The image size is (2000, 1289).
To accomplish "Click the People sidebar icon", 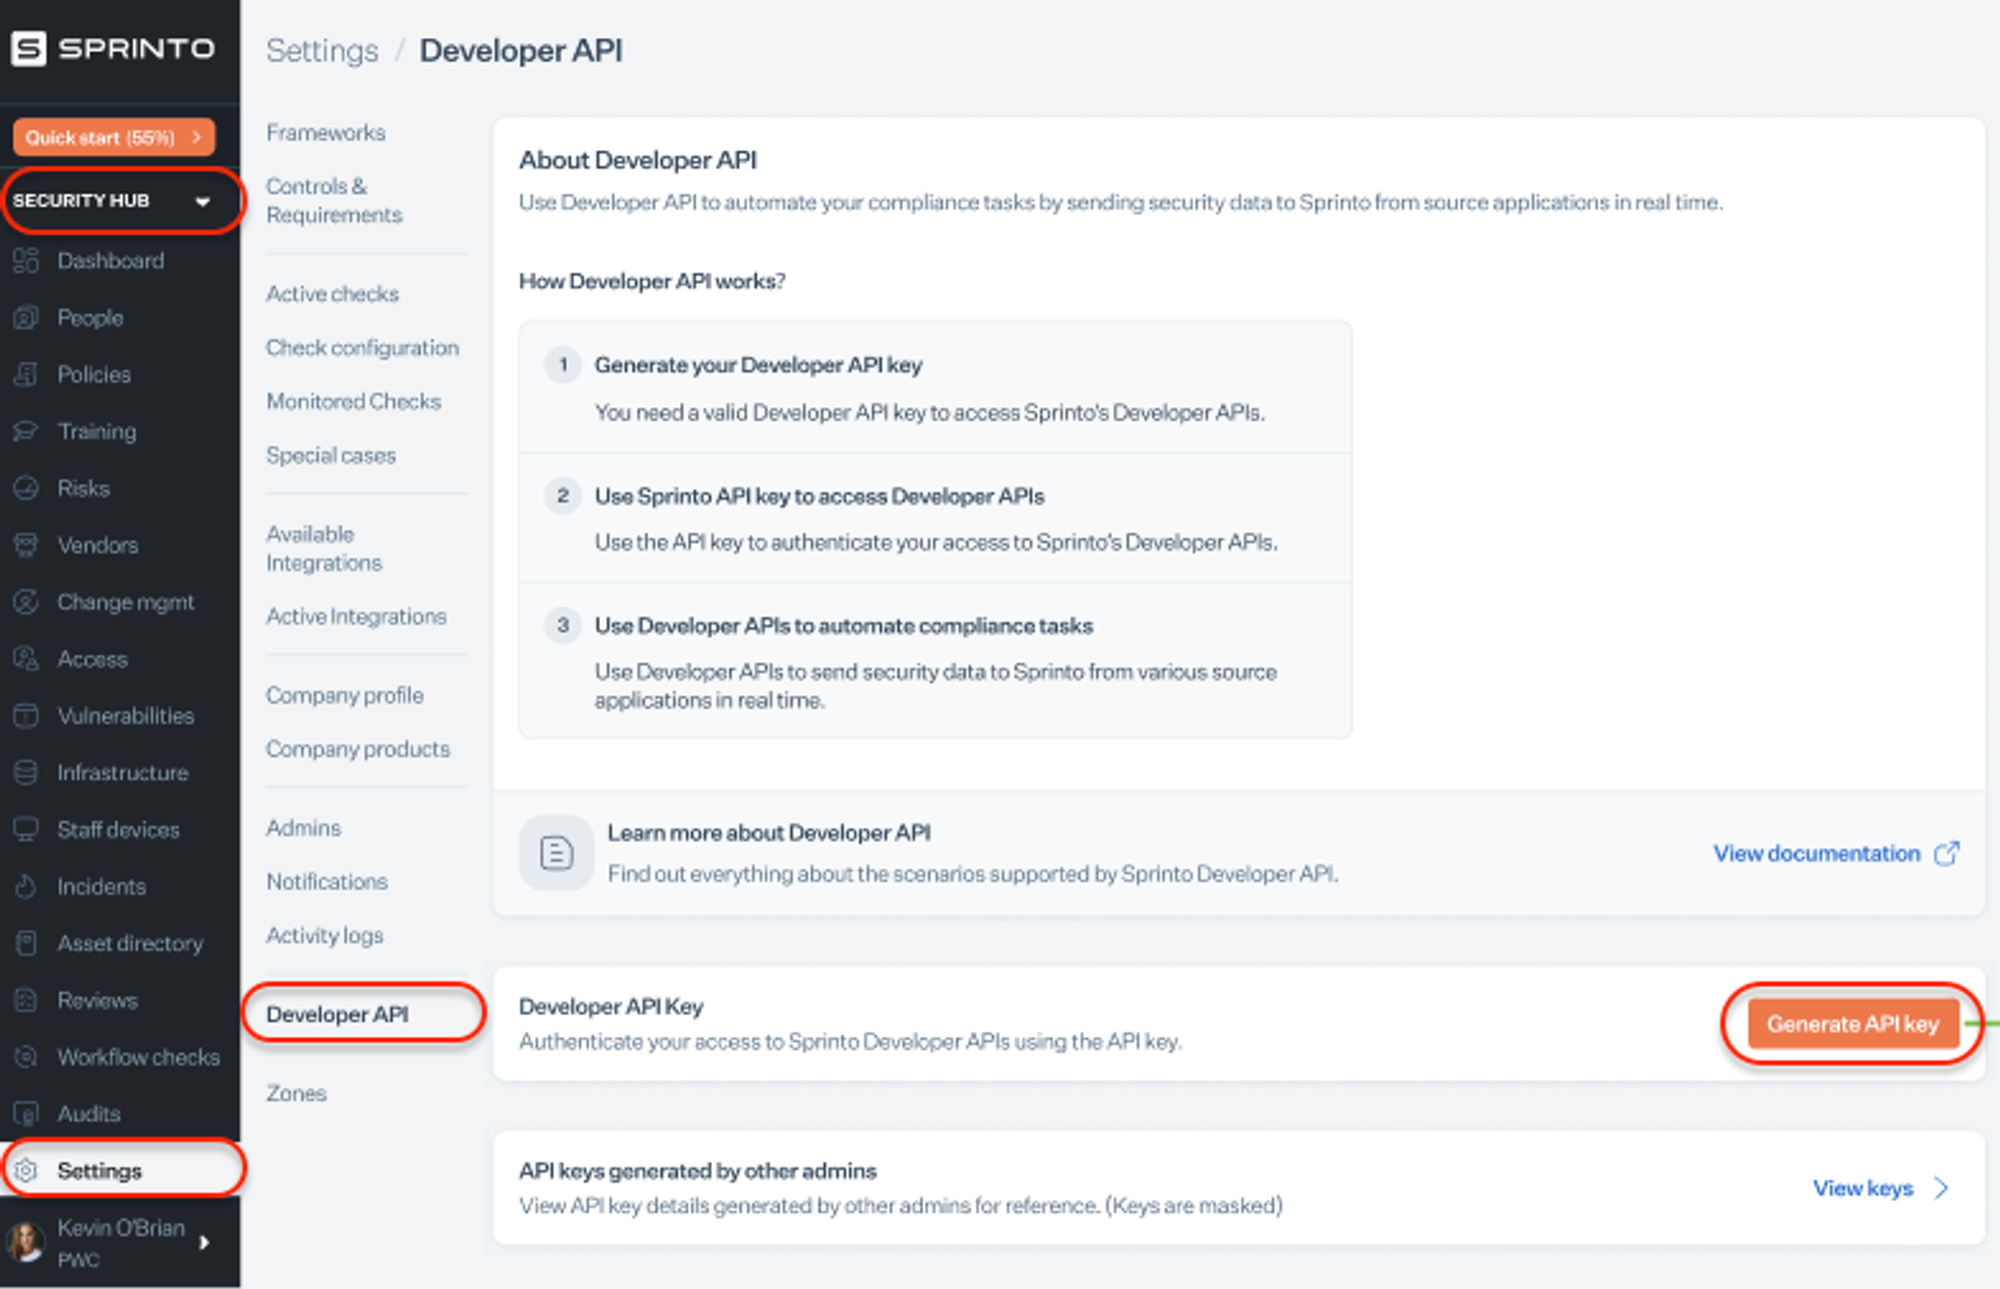I will [x=26, y=318].
